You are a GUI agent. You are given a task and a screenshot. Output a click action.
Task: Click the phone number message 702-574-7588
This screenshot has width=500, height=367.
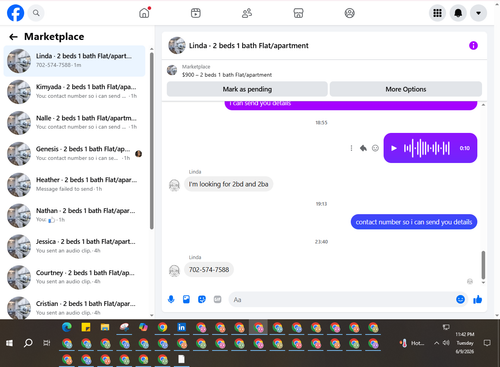pos(209,270)
